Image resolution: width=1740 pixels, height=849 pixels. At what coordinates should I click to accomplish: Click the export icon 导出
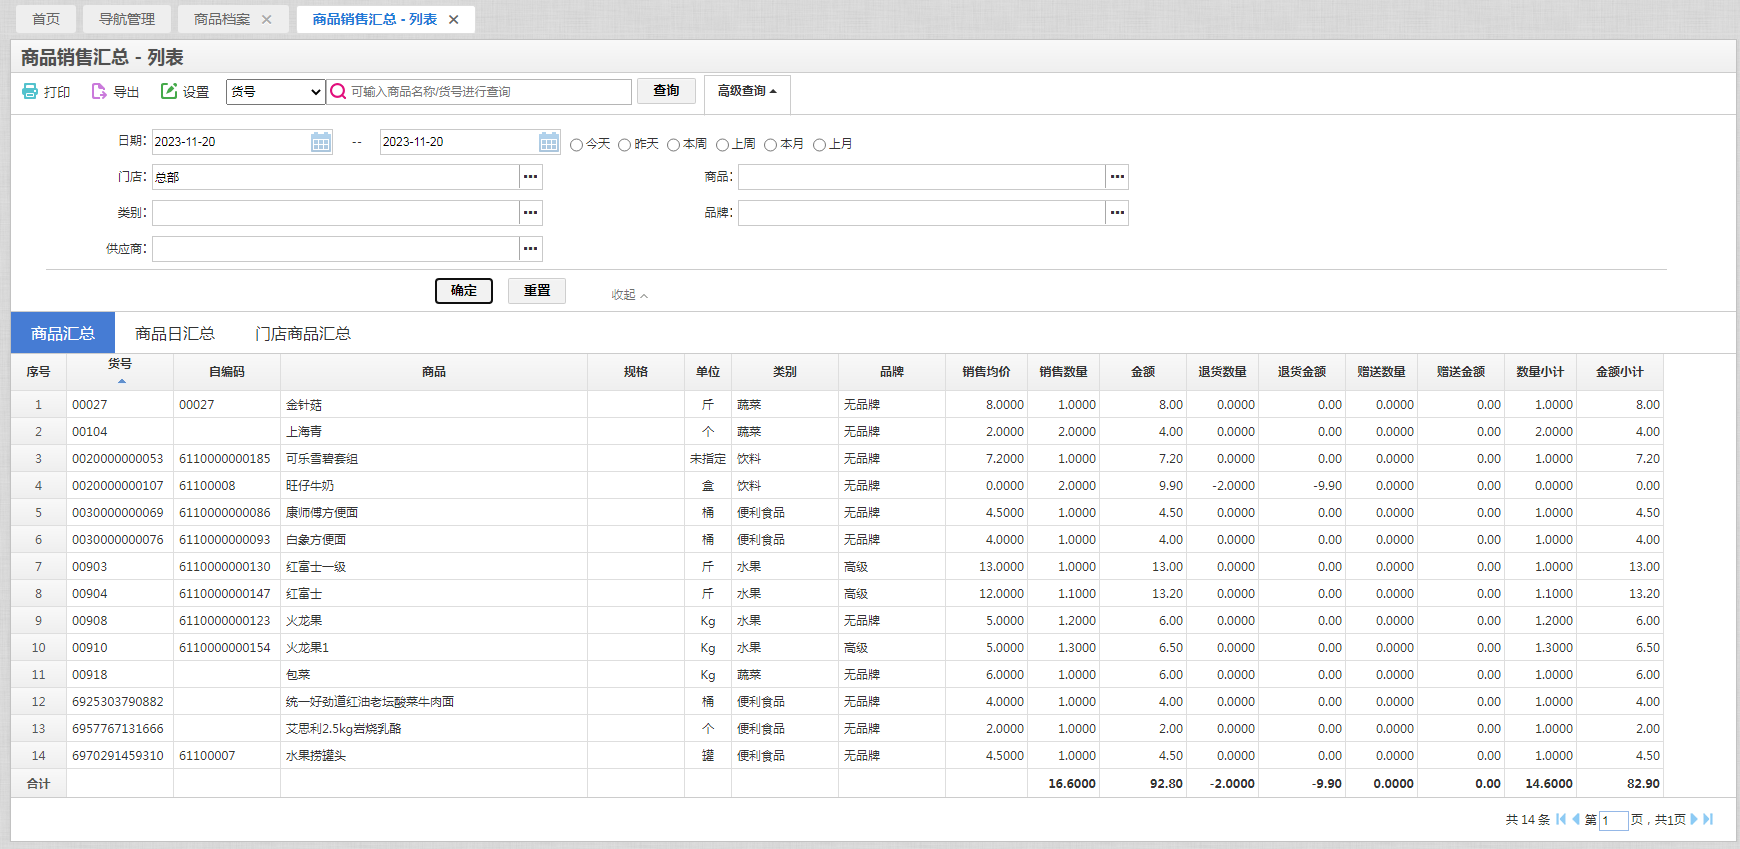tap(99, 91)
